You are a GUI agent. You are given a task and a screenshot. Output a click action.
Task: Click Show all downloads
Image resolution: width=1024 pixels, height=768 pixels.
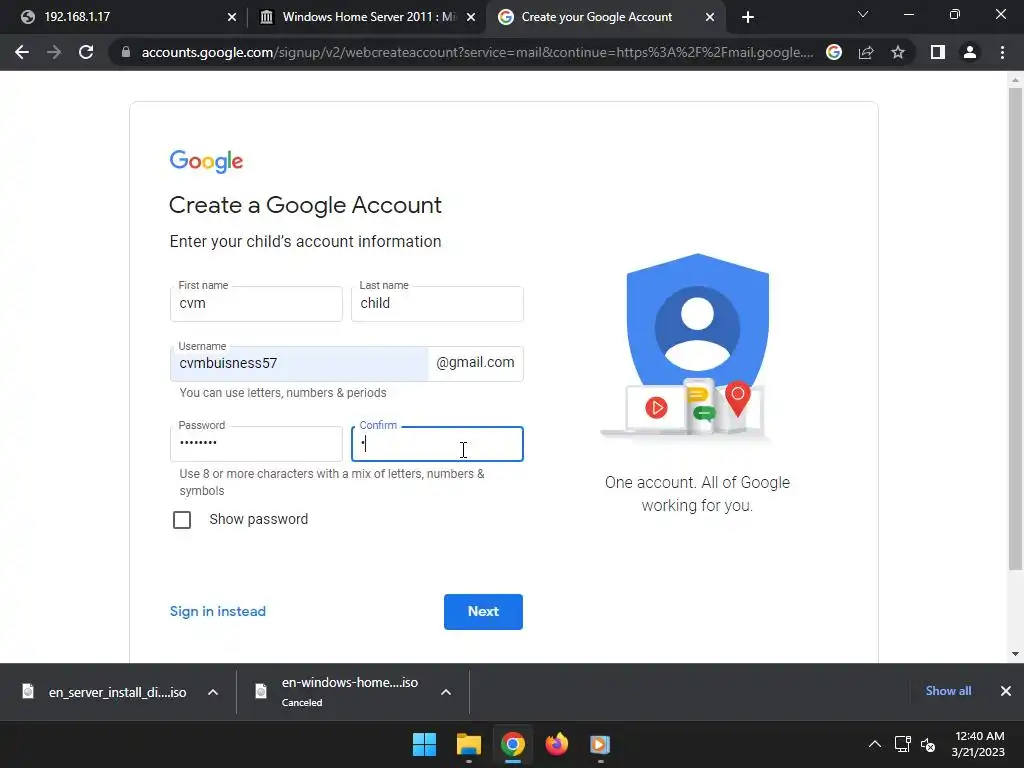pyautogui.click(x=948, y=691)
